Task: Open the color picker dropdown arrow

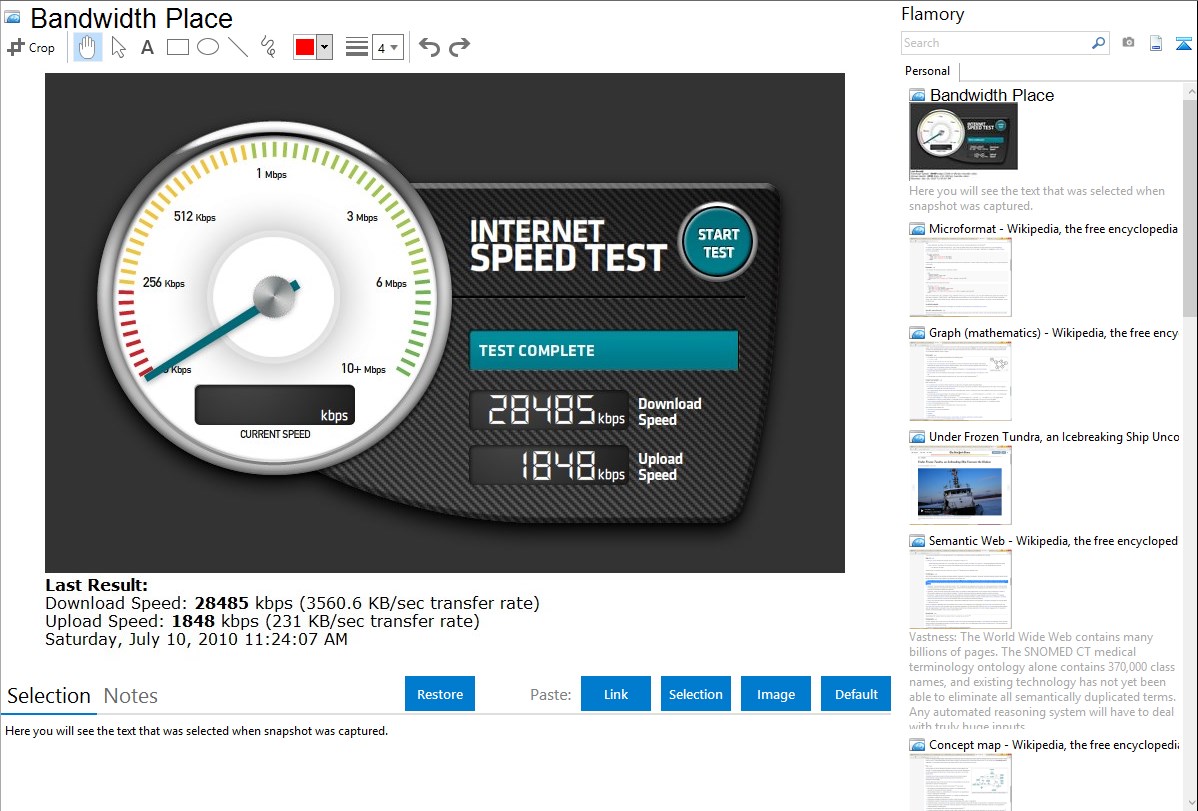Action: pyautogui.click(x=324, y=47)
